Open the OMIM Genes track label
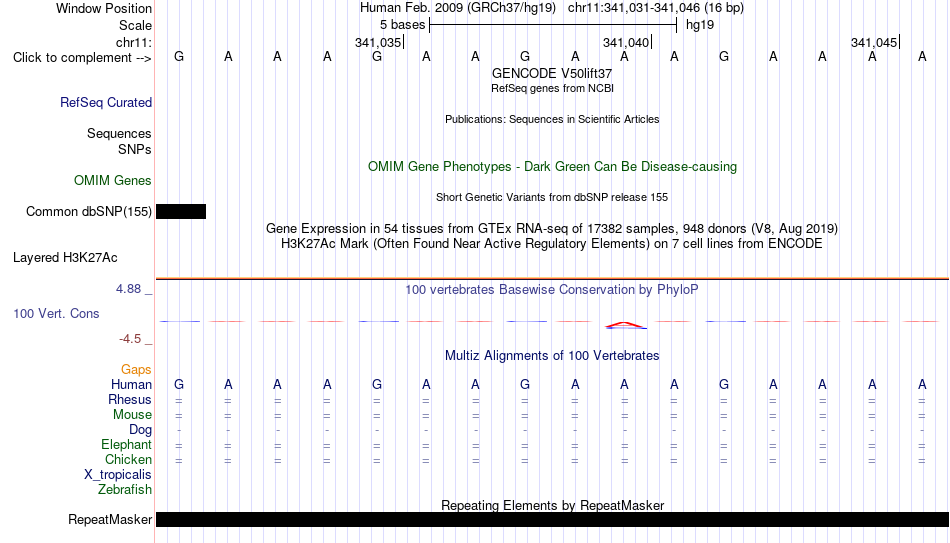Viewport: 950px width, 543px height. 113,181
